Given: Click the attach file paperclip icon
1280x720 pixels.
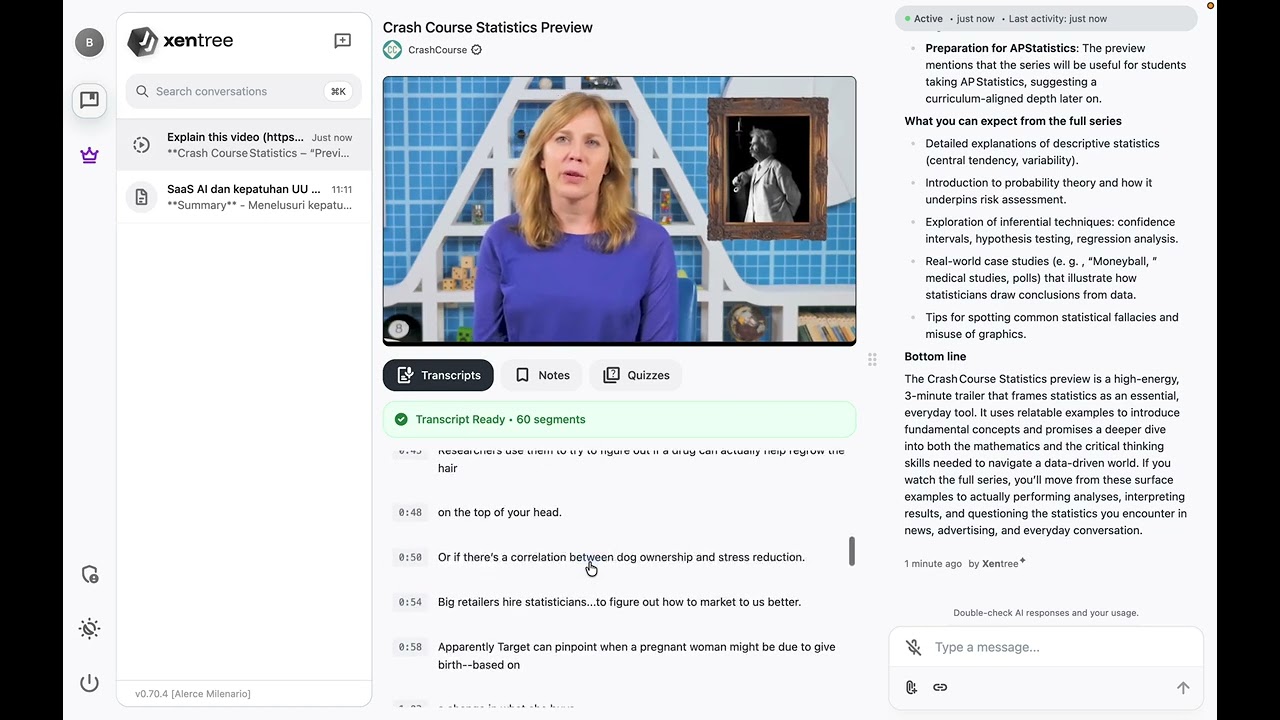Looking at the screenshot, I should click(911, 687).
